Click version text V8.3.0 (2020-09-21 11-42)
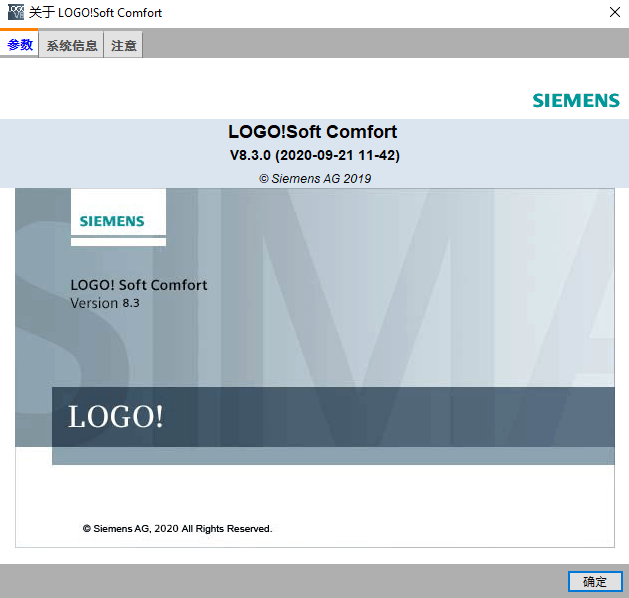 (314, 155)
